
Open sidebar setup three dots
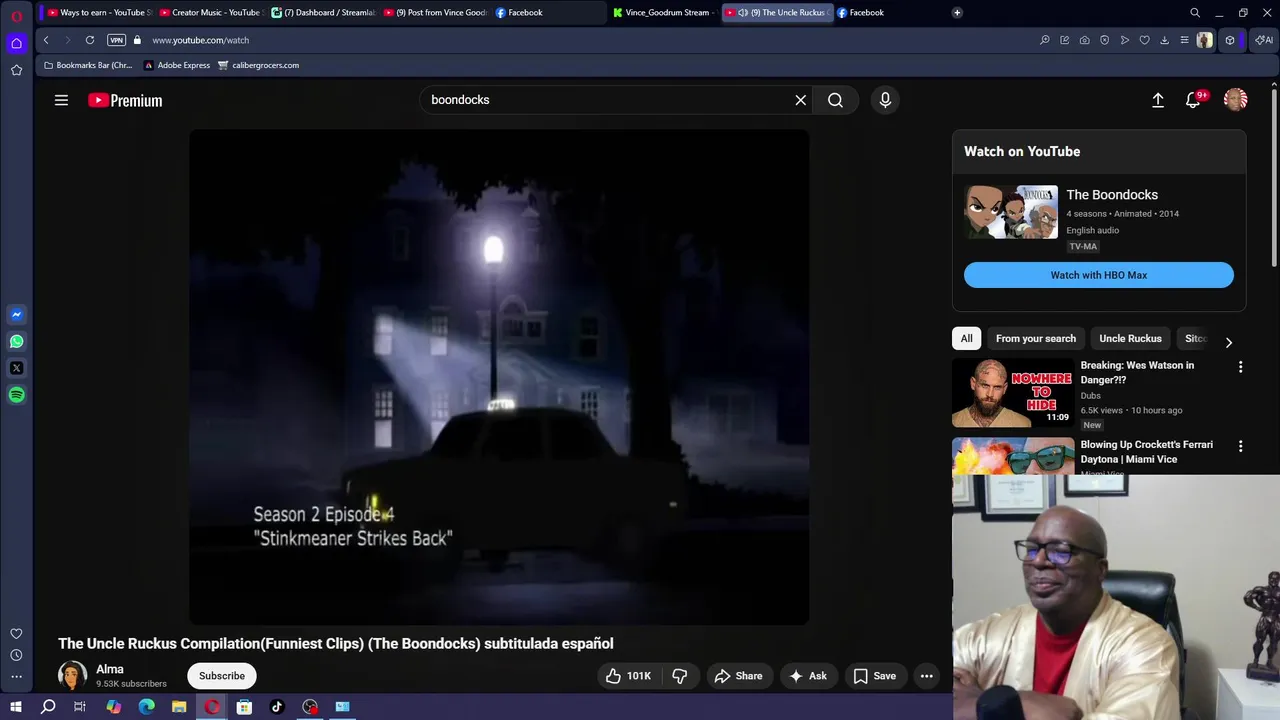16,678
